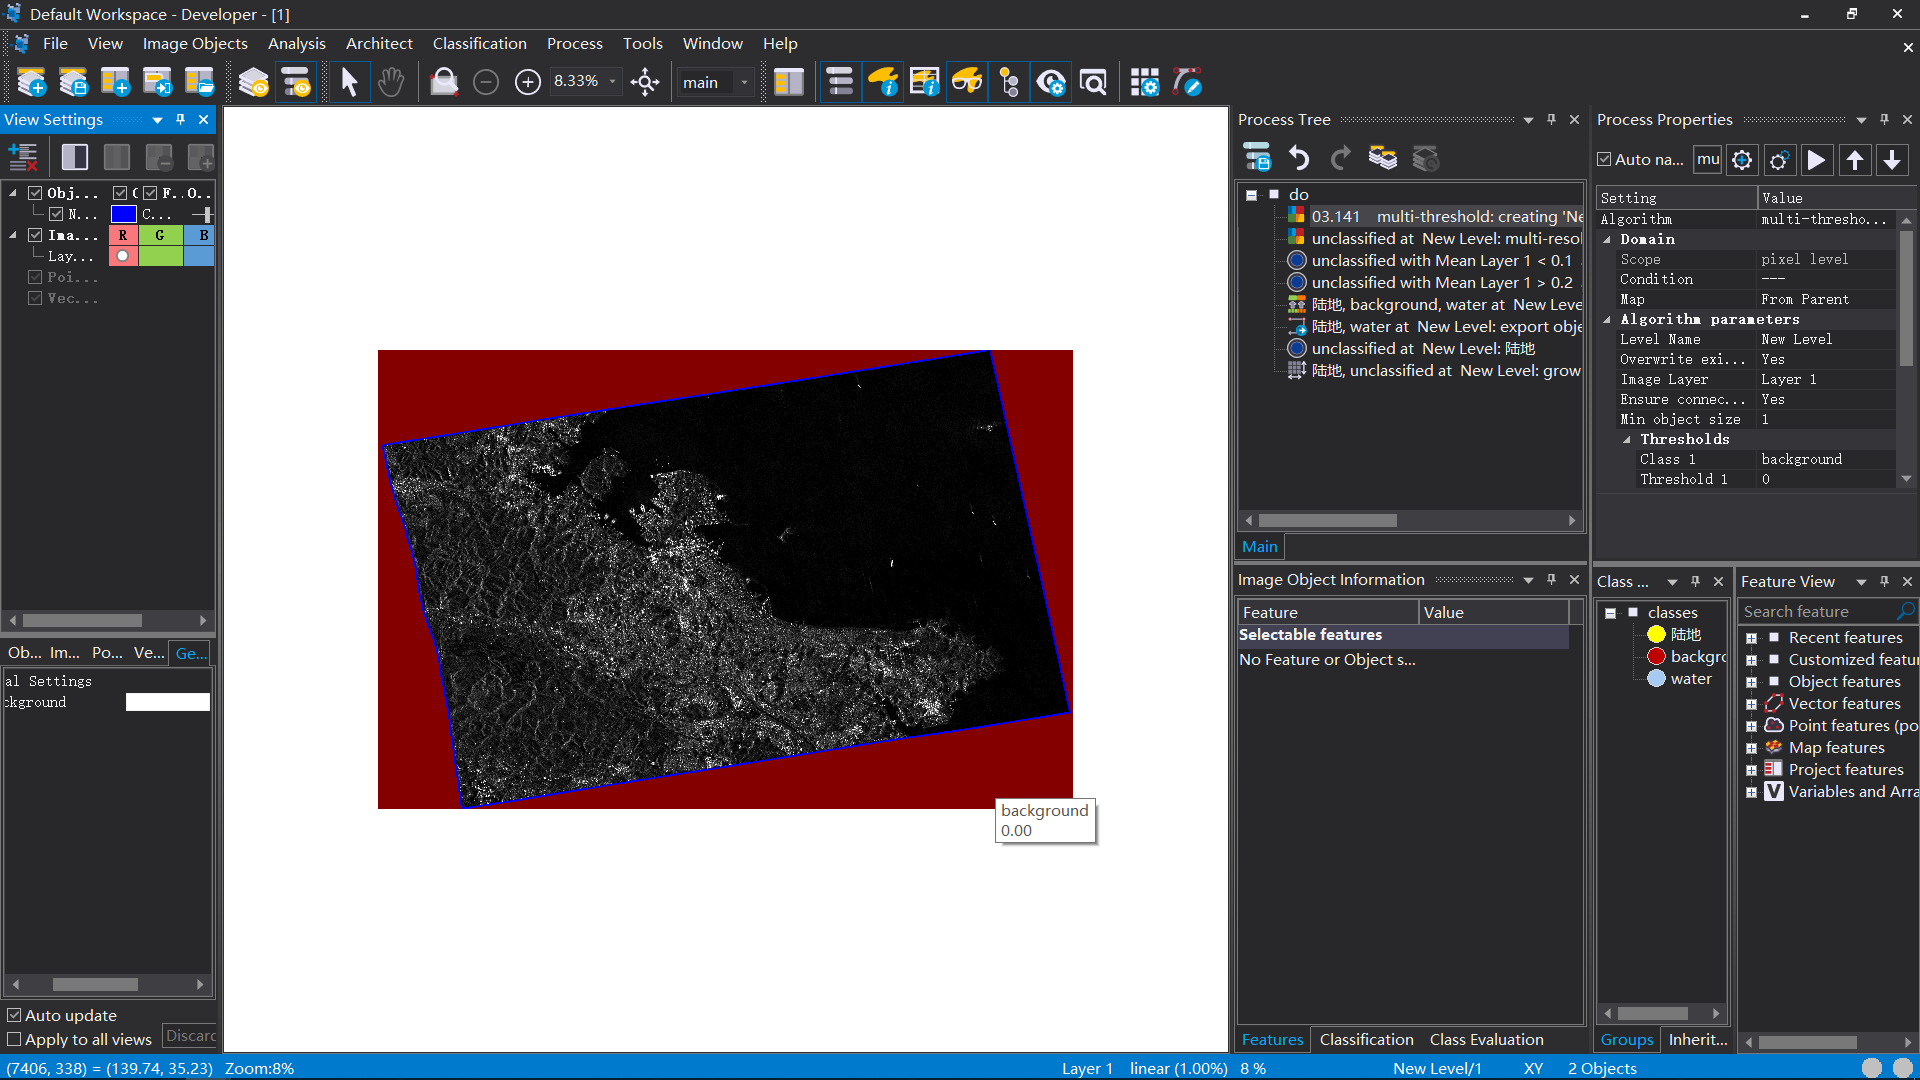The image size is (1920, 1080).
Task: Click the undo arrow in Process Tree
Action: [1299, 158]
